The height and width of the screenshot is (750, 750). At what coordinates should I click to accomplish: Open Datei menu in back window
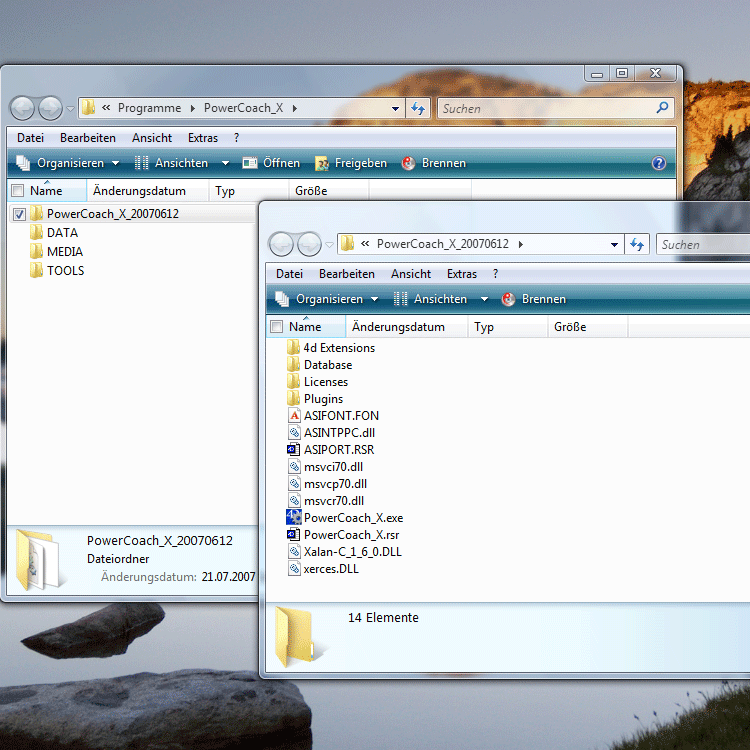pos(31,138)
